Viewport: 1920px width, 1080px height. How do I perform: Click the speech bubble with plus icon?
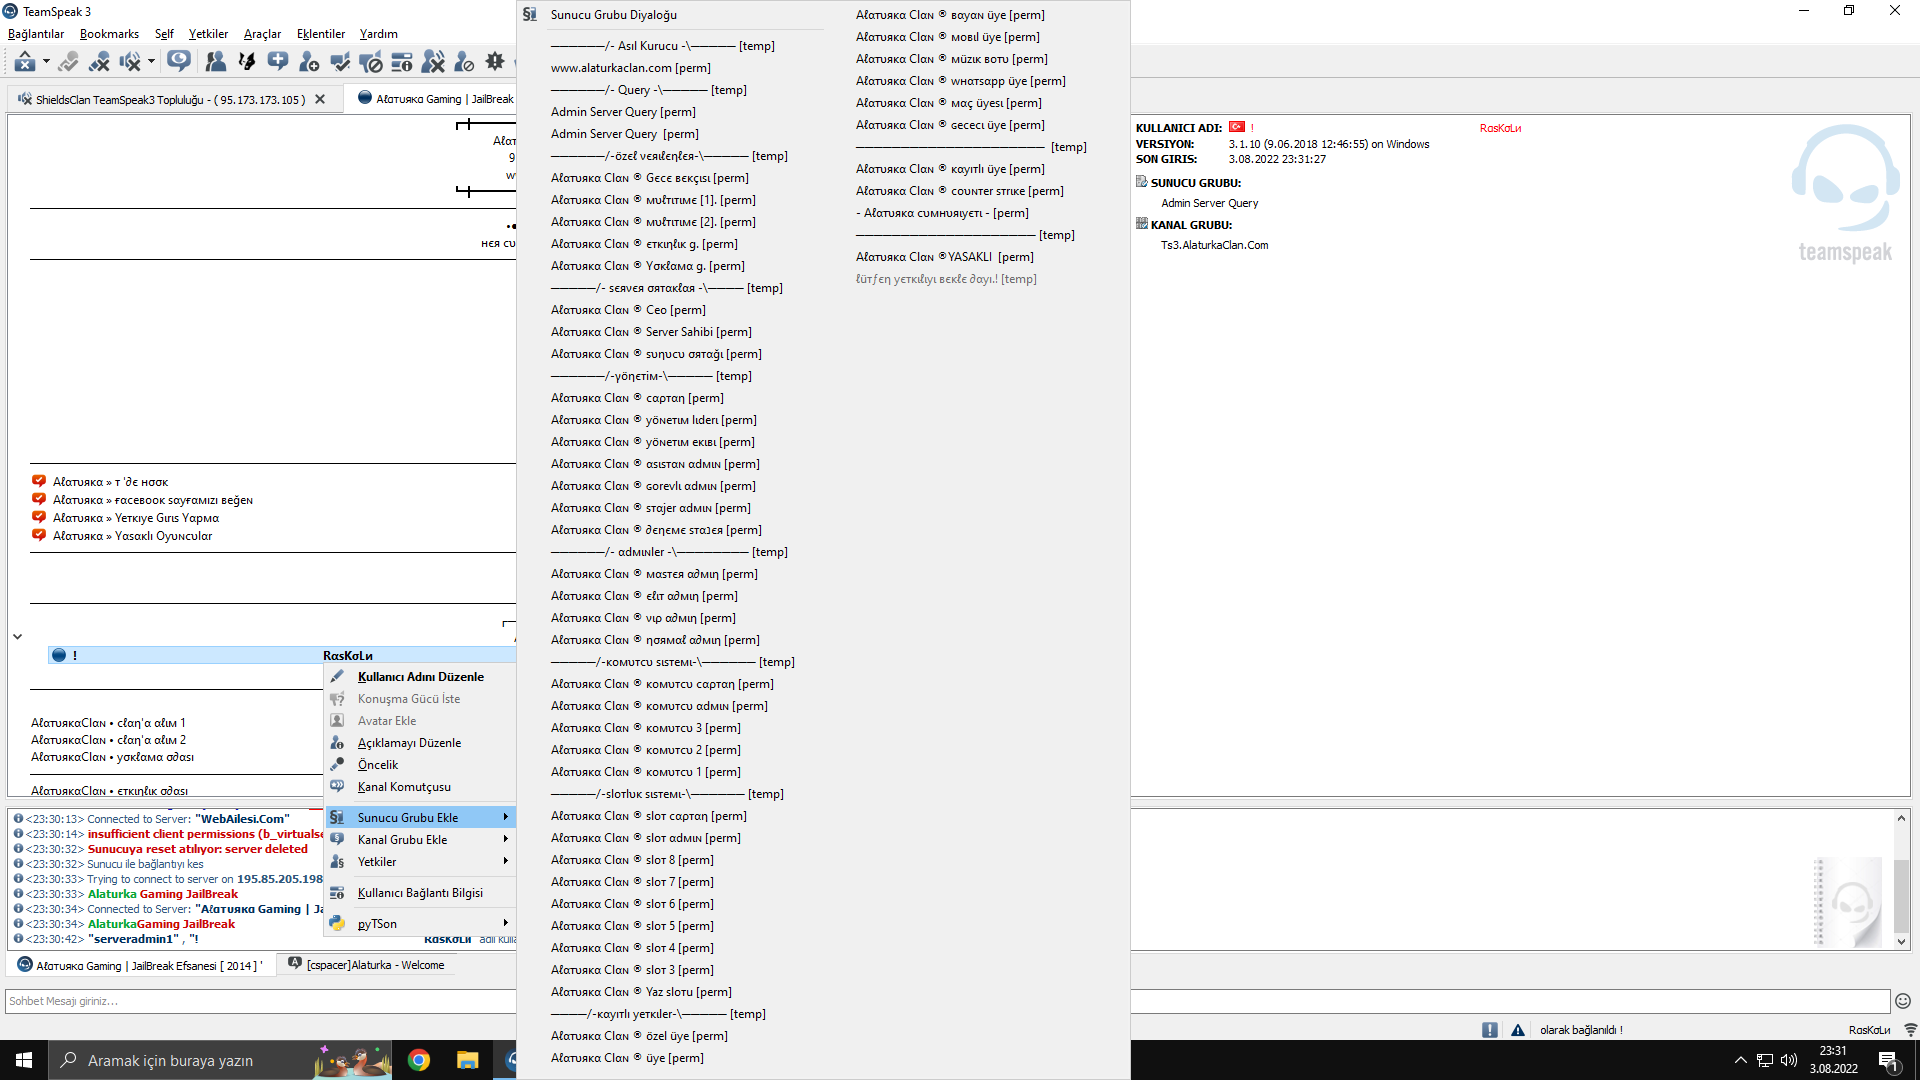click(278, 62)
